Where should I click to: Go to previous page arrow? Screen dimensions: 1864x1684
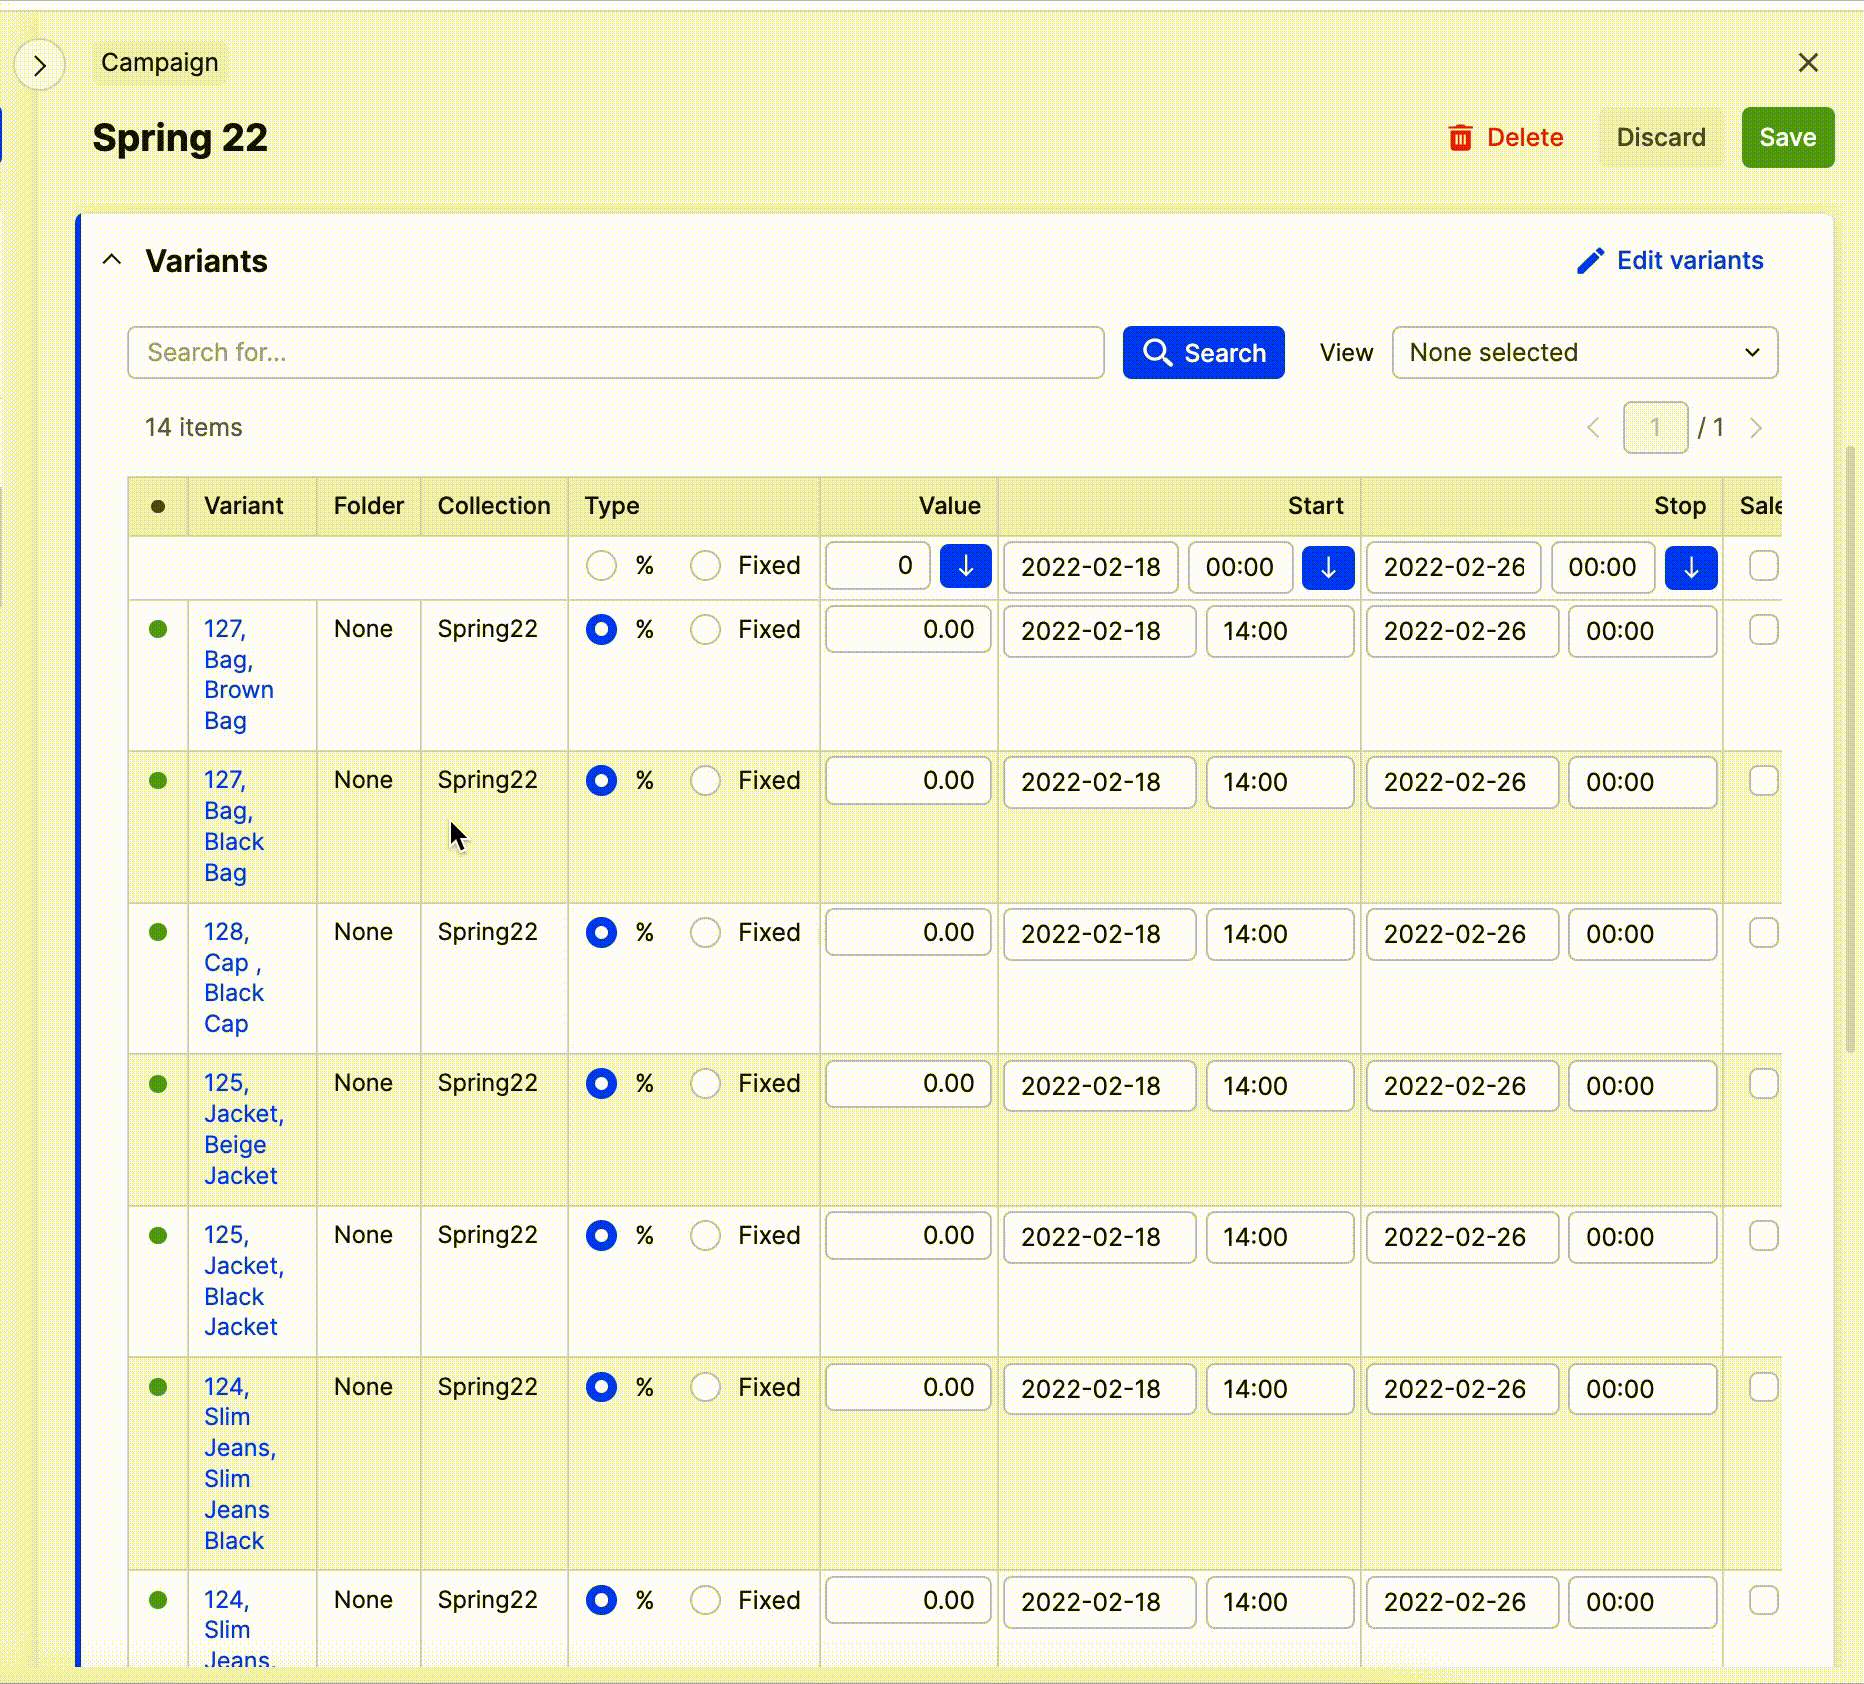[x=1593, y=428]
